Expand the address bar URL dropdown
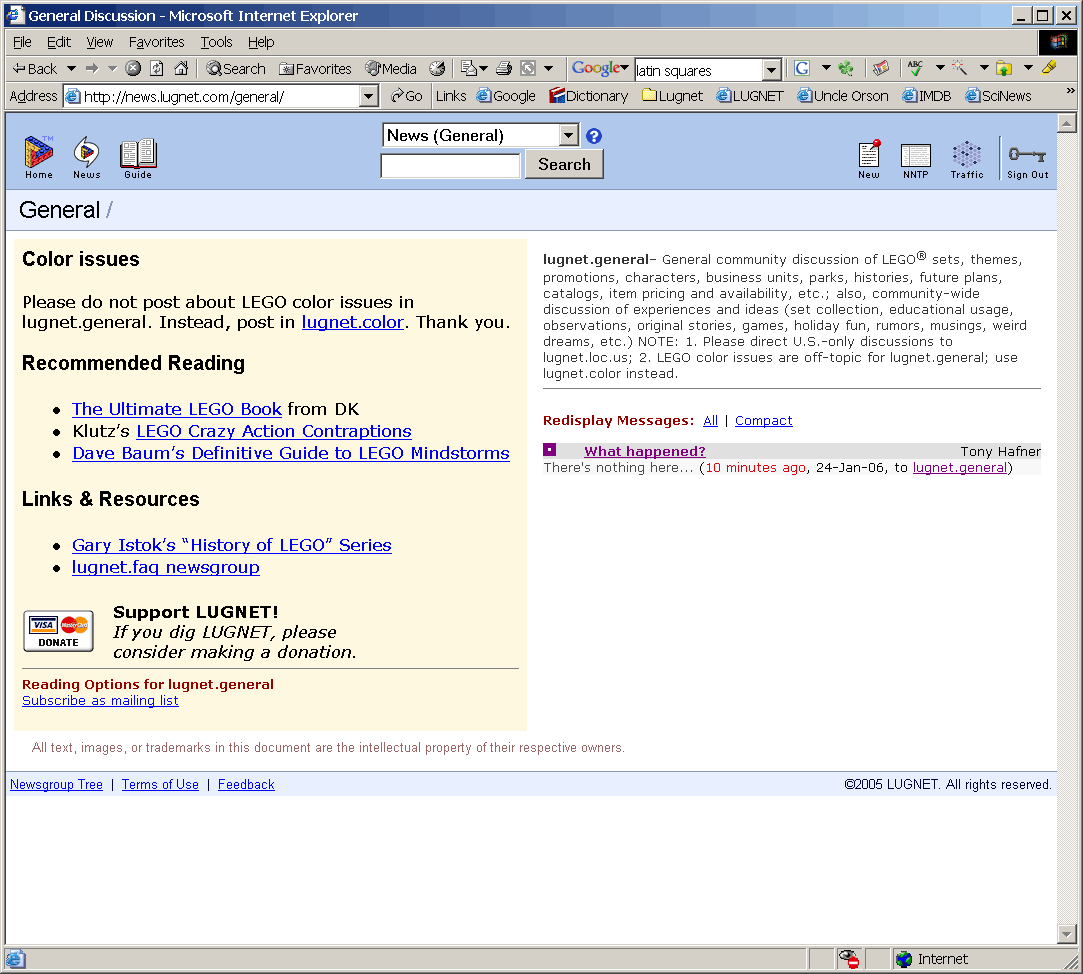Screen dimensions: 1083x974 click(x=368, y=96)
